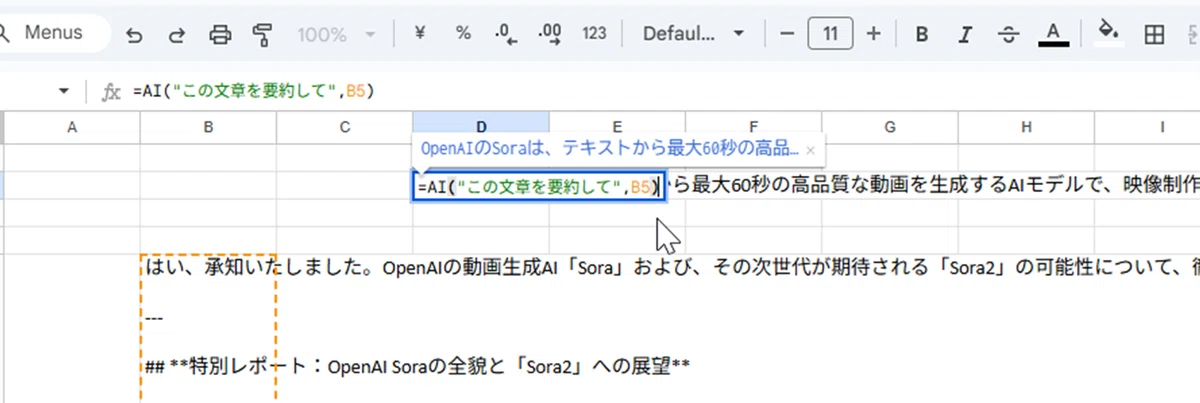This screenshot has height=403, width=1200.
Task: Open the Default font dropdown
Action: click(694, 33)
